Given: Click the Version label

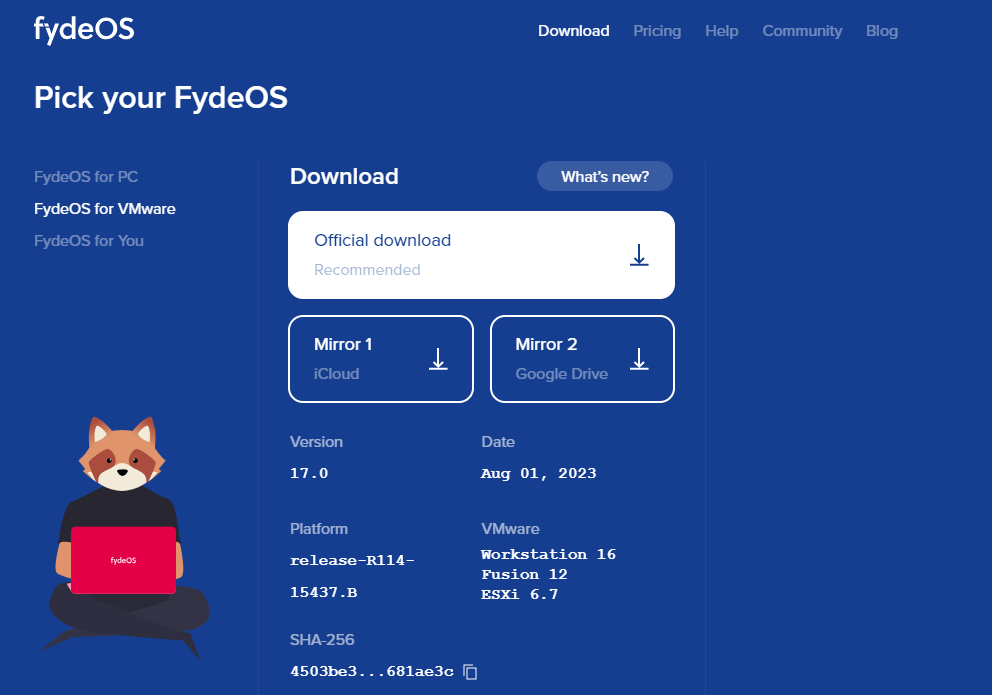Looking at the screenshot, I should (x=316, y=442).
